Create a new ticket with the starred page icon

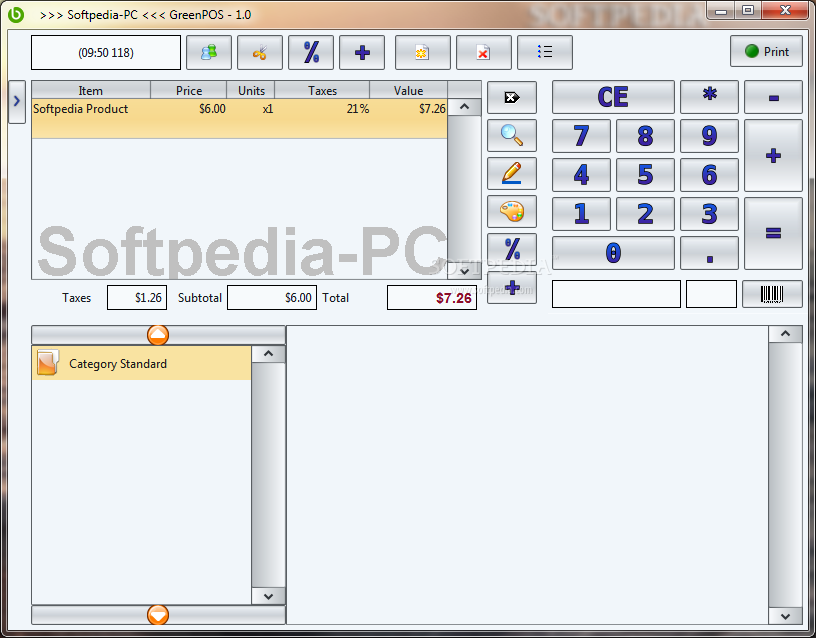[423, 52]
